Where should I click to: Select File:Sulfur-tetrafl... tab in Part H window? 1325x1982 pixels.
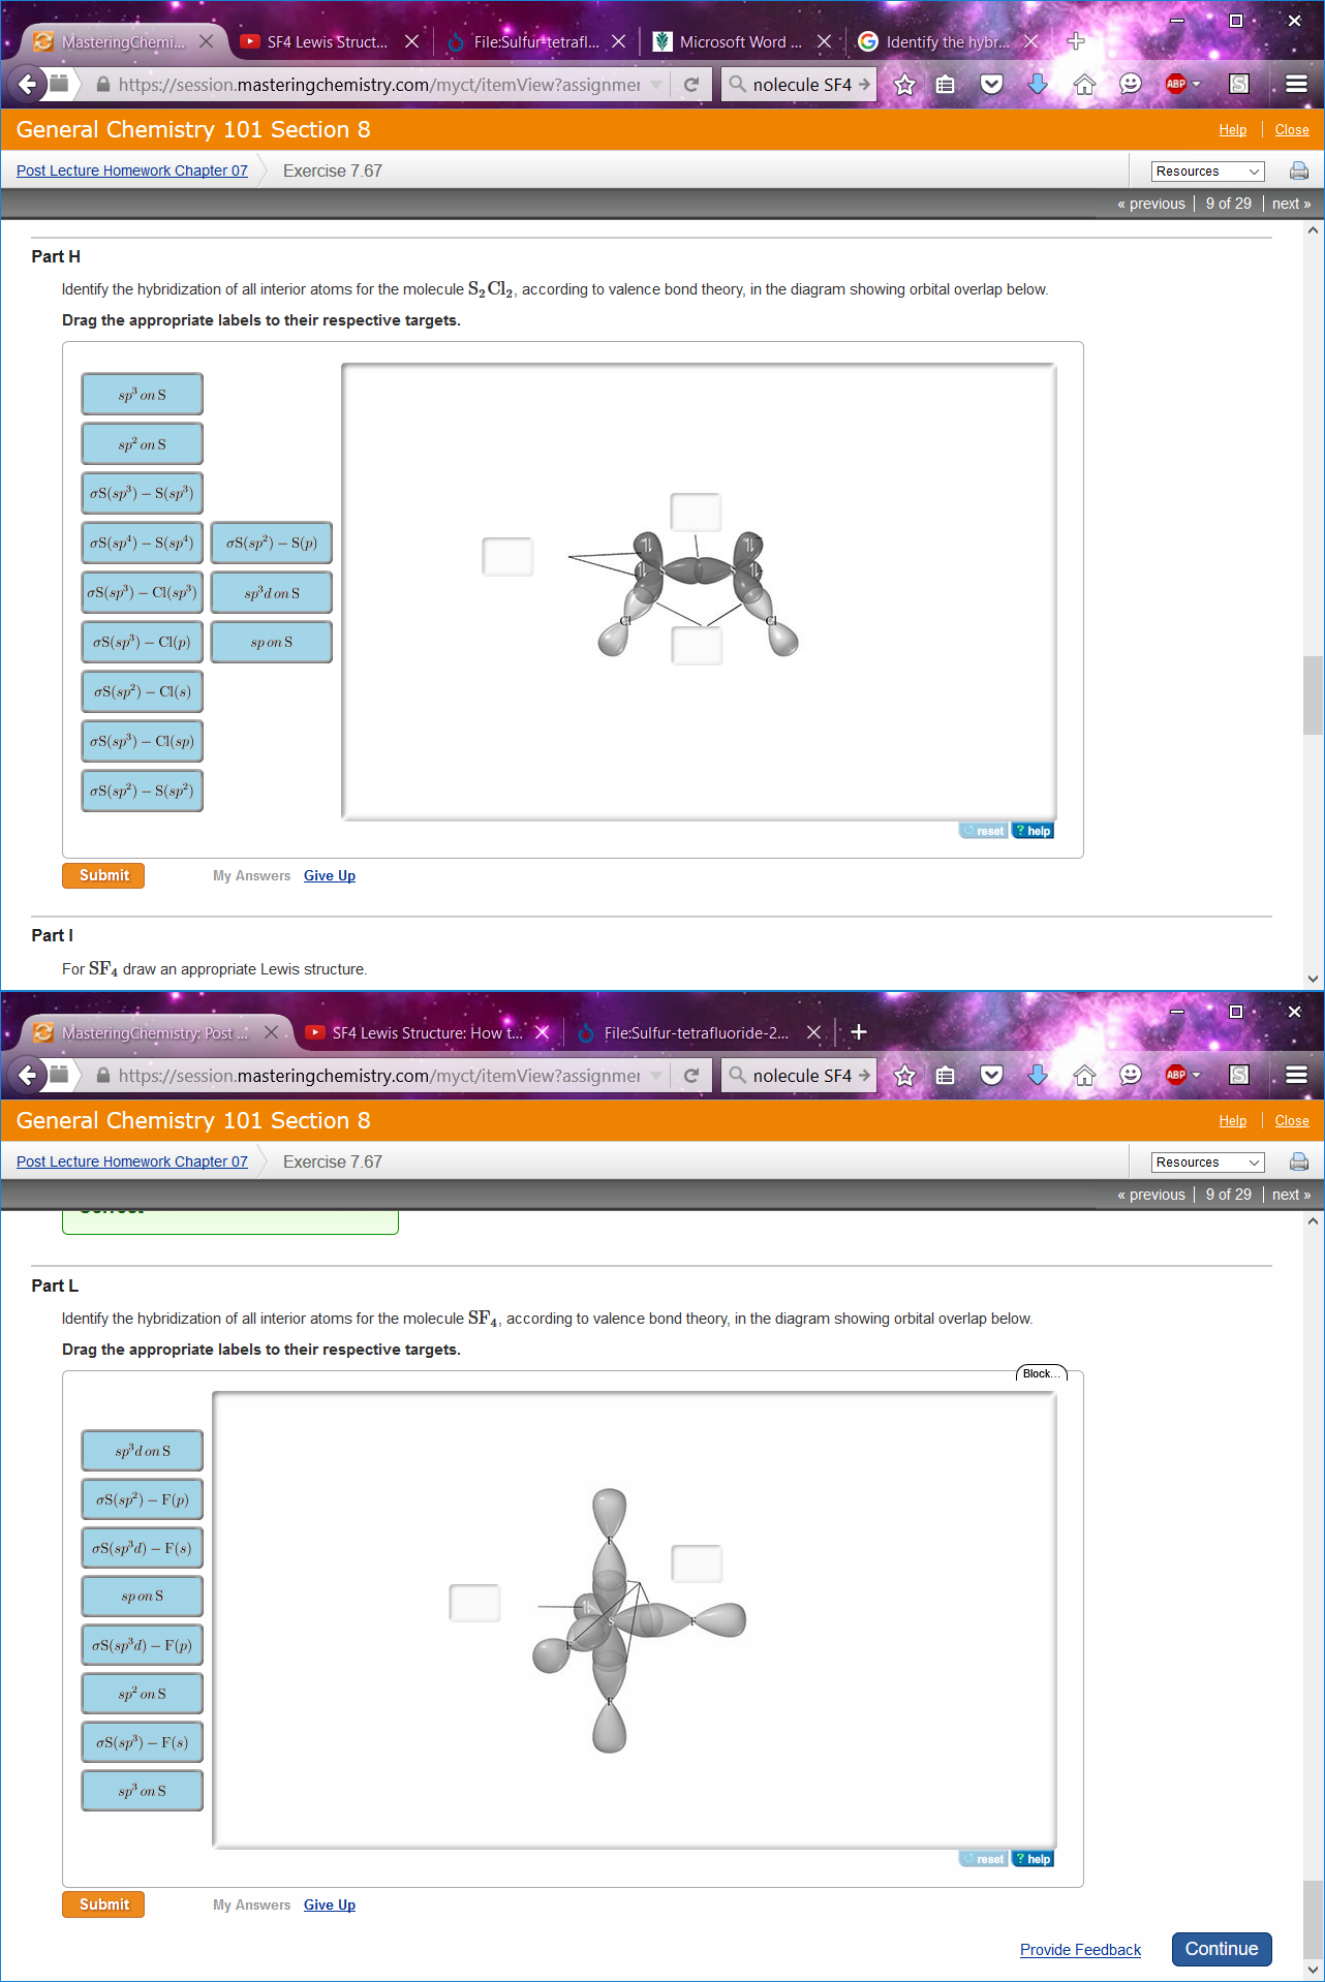pyautogui.click(x=536, y=42)
